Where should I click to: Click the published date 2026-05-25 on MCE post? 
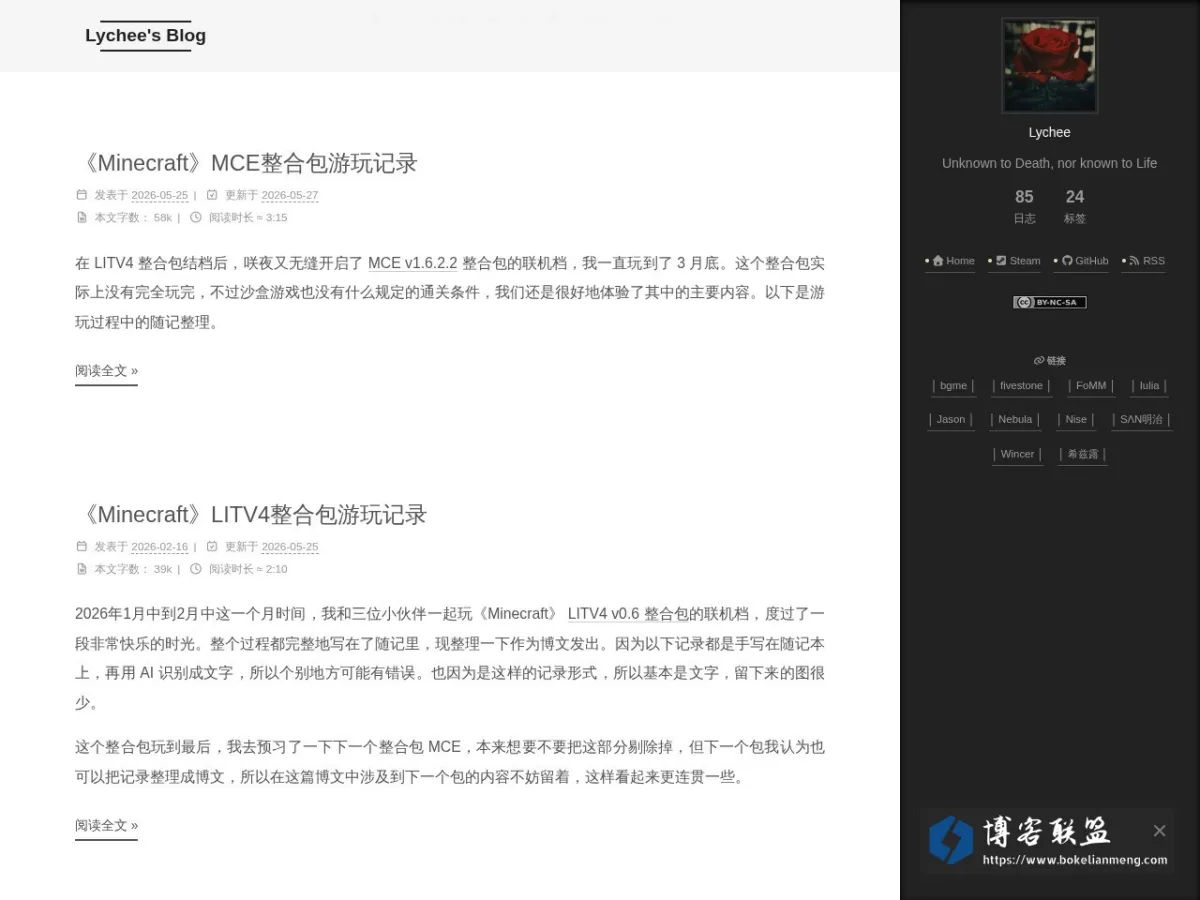tap(160, 196)
